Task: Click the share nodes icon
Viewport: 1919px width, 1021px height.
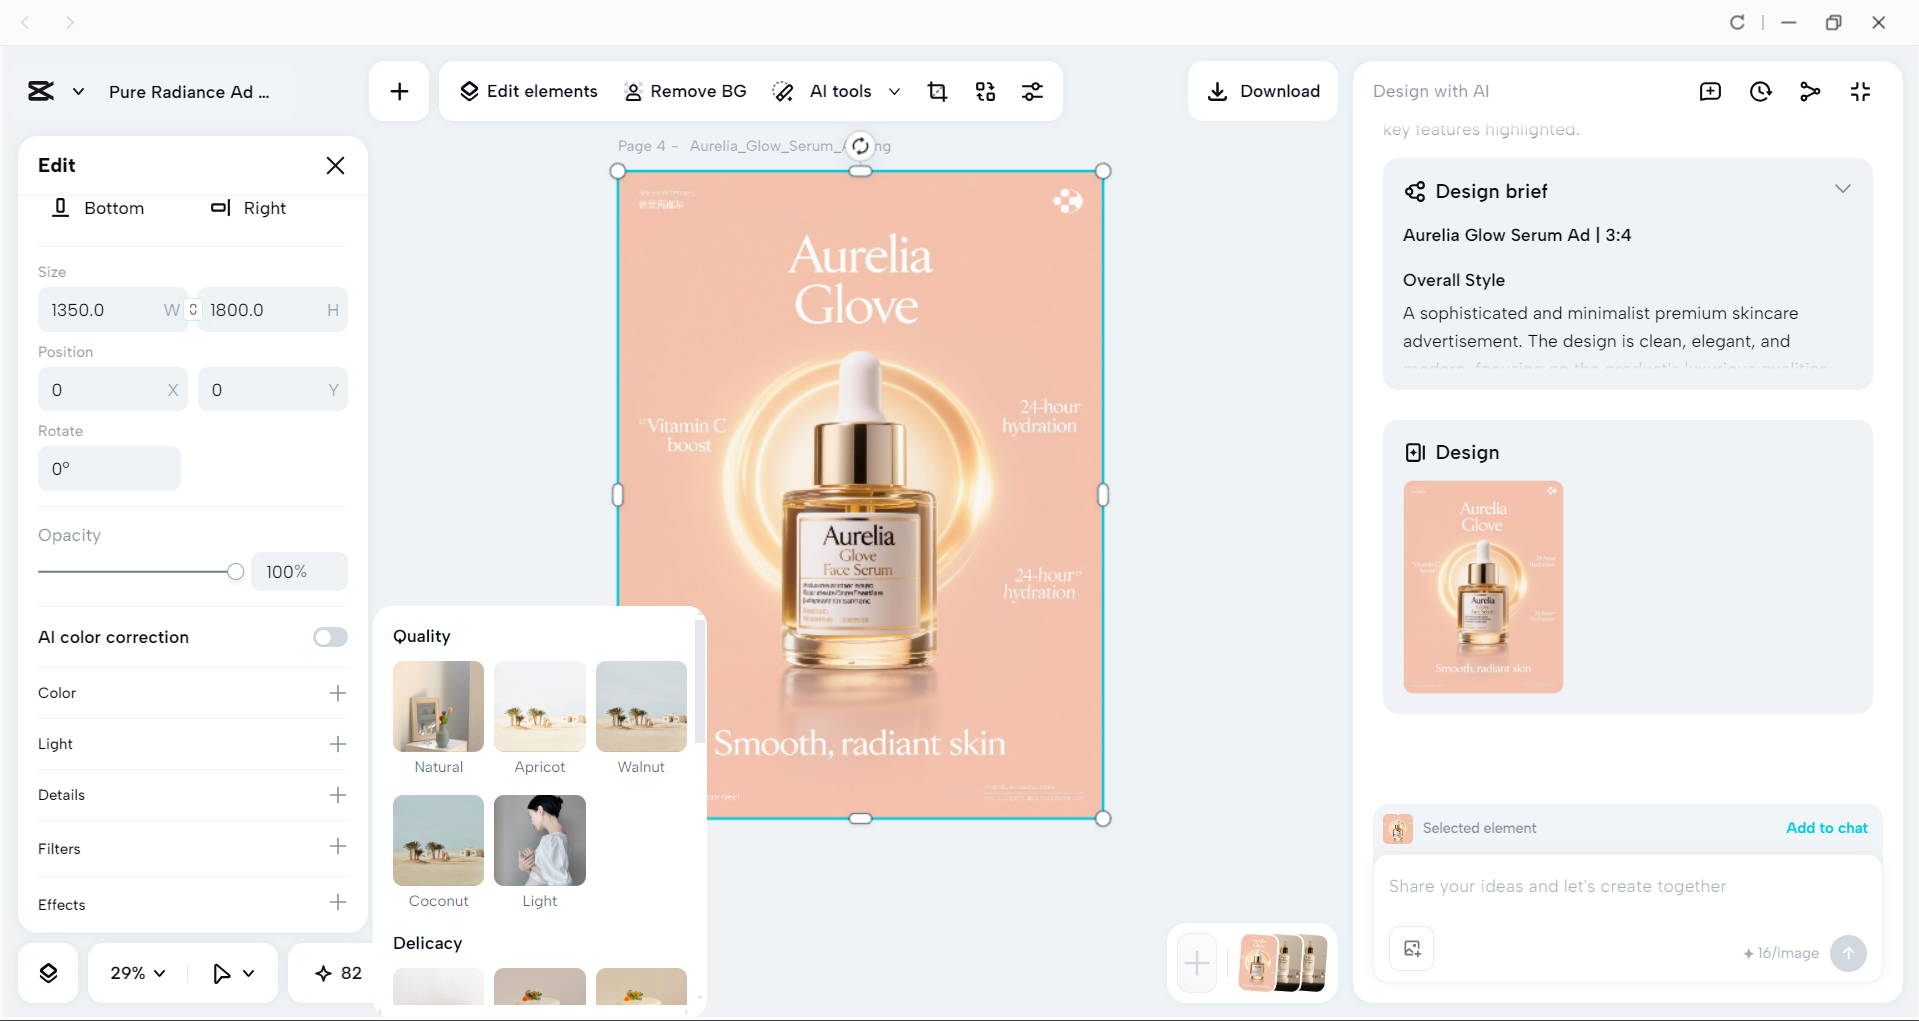Action: point(1810,92)
